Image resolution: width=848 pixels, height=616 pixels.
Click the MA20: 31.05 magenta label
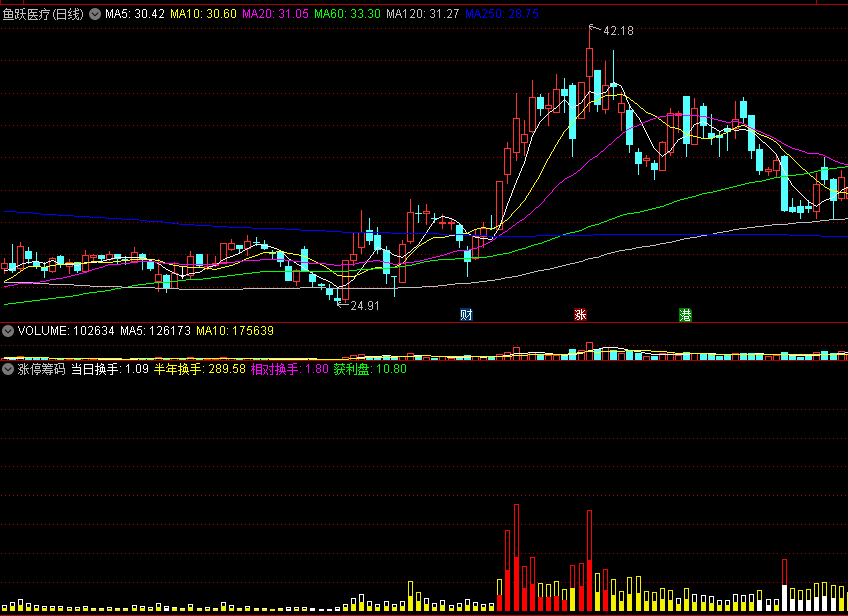click(276, 14)
